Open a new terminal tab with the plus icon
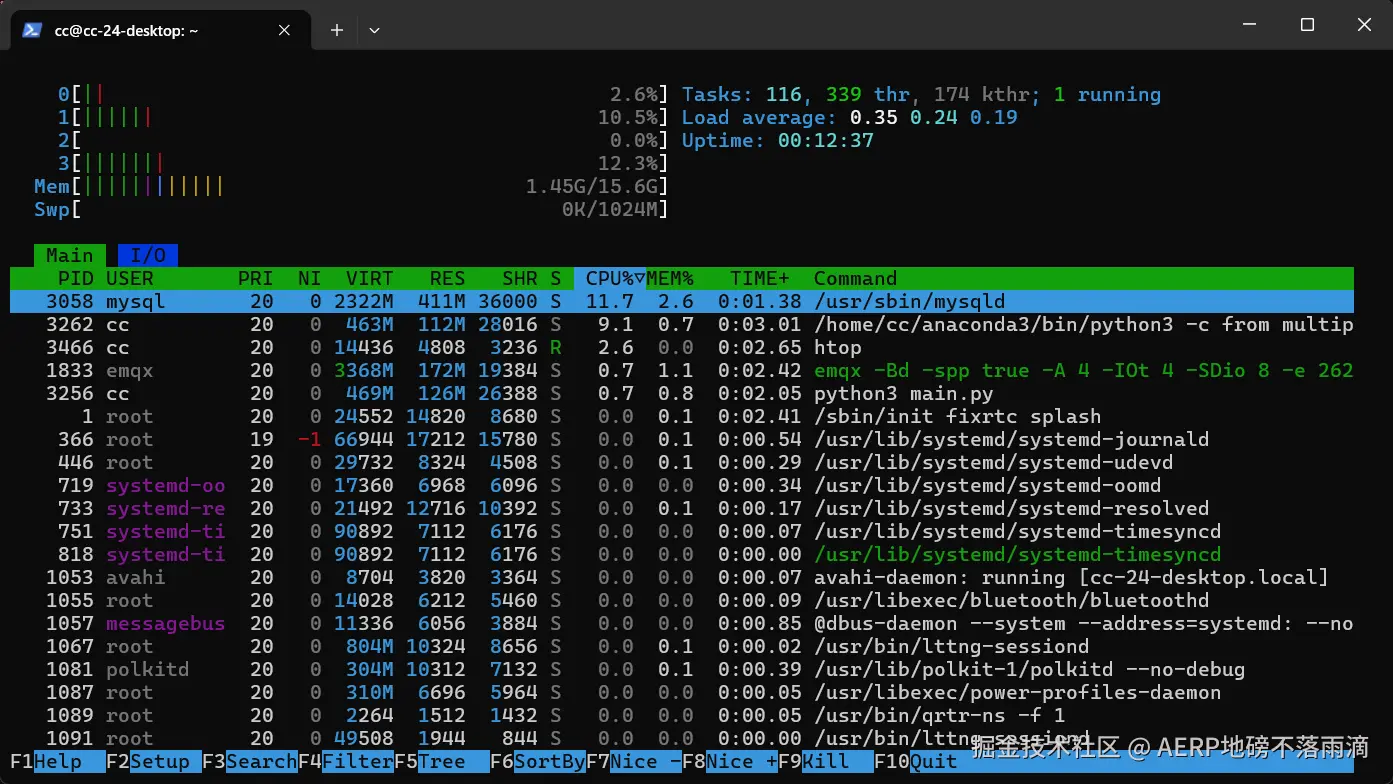This screenshot has height=784, width=1393. 336,30
